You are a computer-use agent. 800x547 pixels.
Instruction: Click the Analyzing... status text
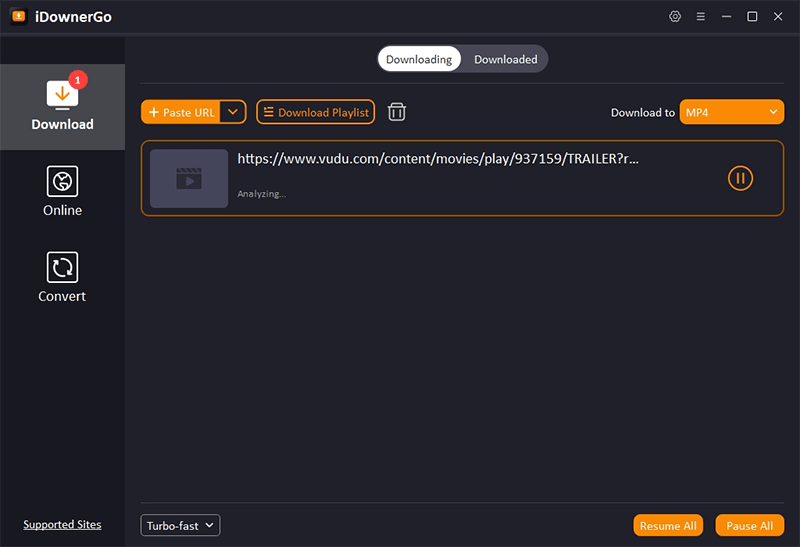point(261,194)
